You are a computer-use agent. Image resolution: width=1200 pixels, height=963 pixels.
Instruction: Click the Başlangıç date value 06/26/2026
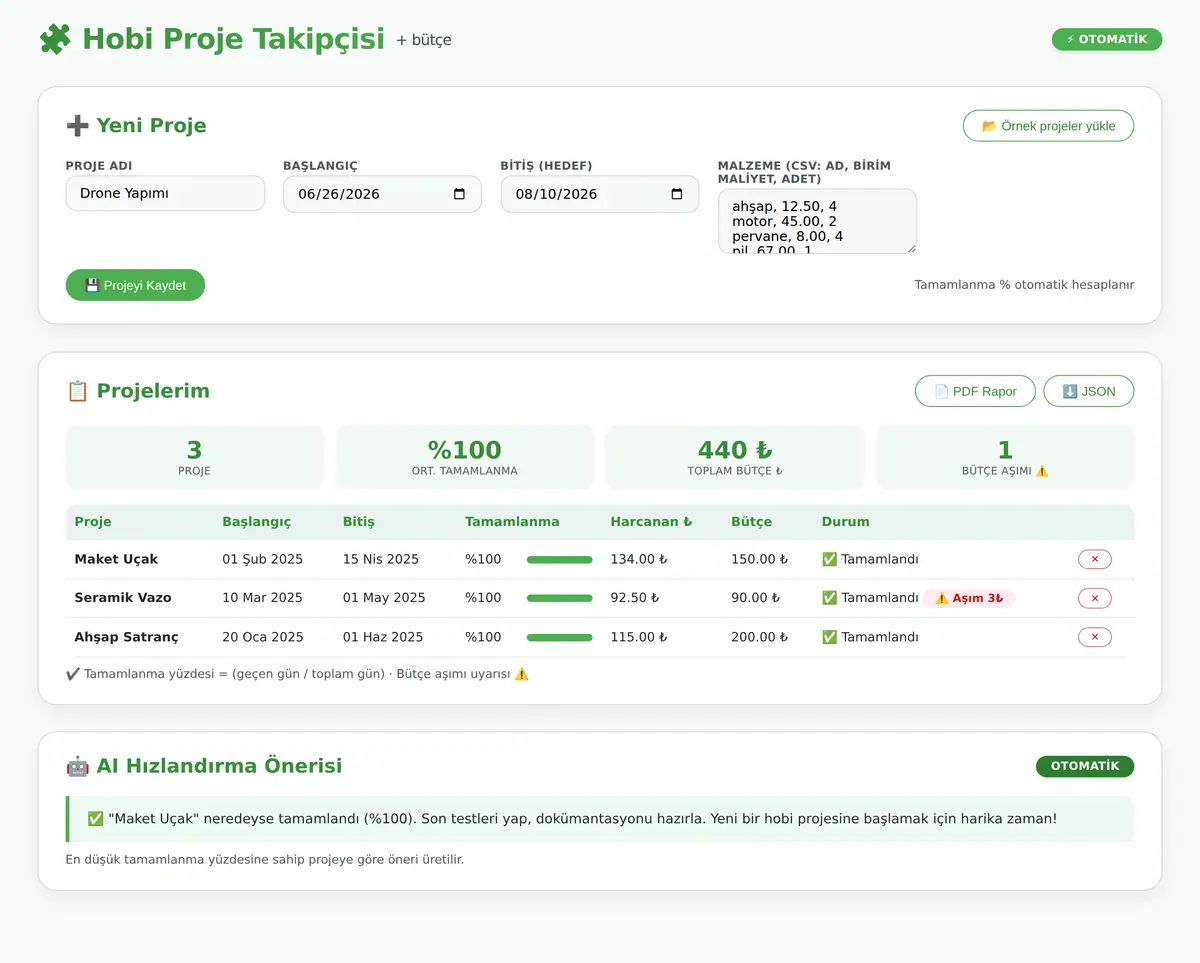click(x=339, y=194)
